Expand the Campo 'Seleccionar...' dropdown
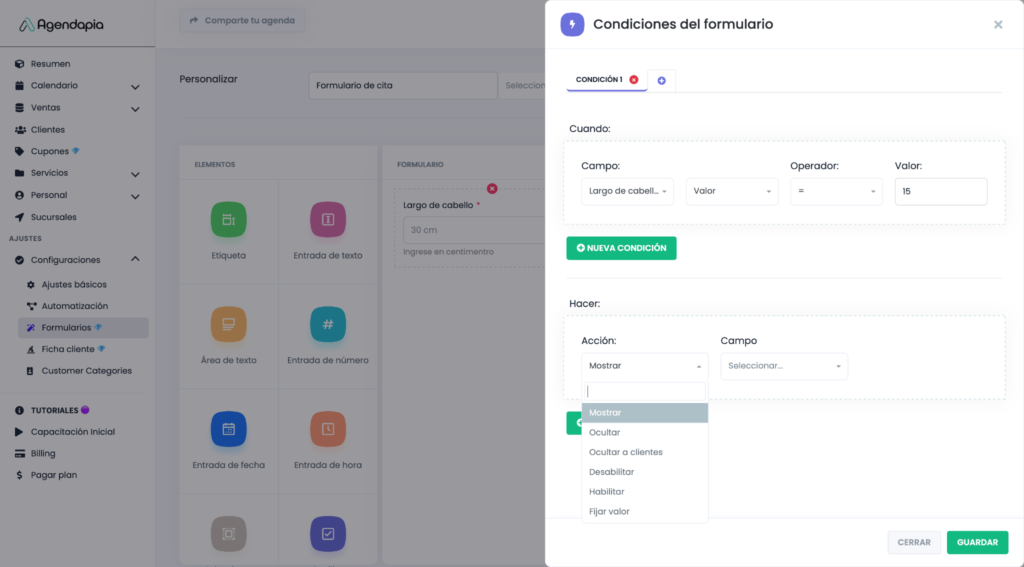Screen dimensions: 1024x567 pyautogui.click(x=784, y=366)
